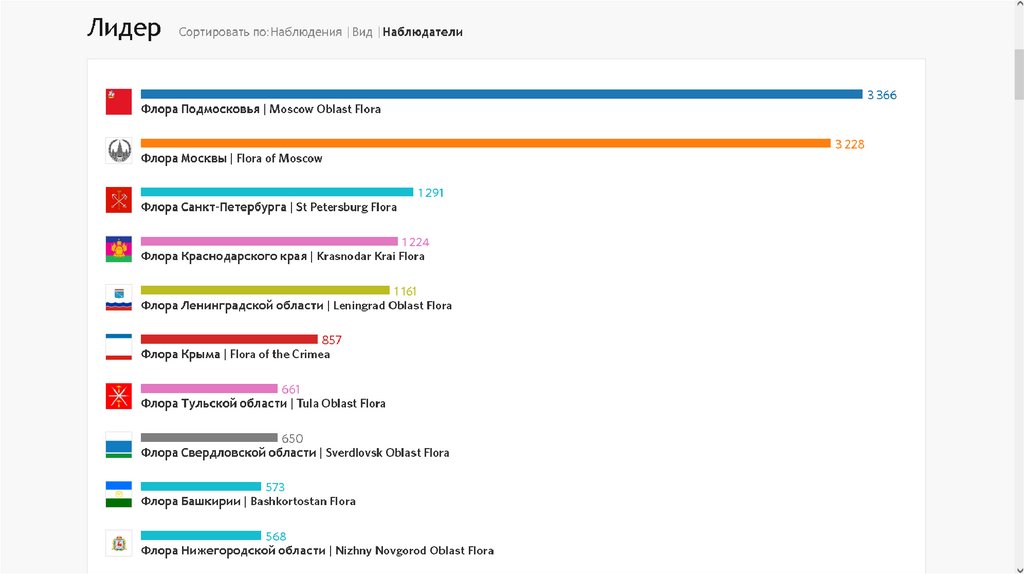
Task: Open Flora of Moscow emblem icon
Action: [119, 151]
